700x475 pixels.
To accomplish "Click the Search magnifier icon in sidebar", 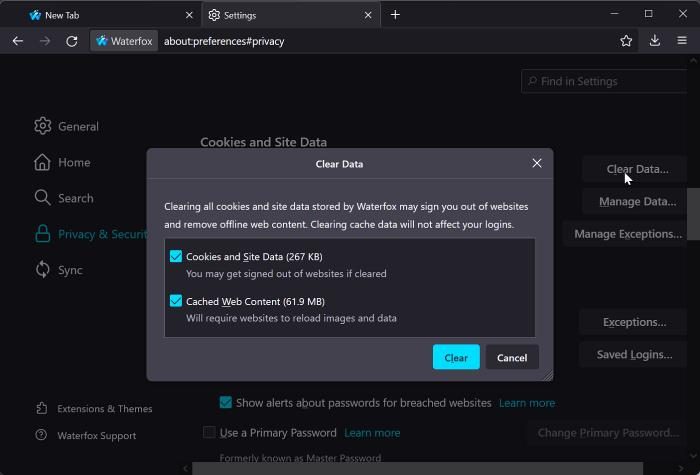I will click(x=42, y=198).
